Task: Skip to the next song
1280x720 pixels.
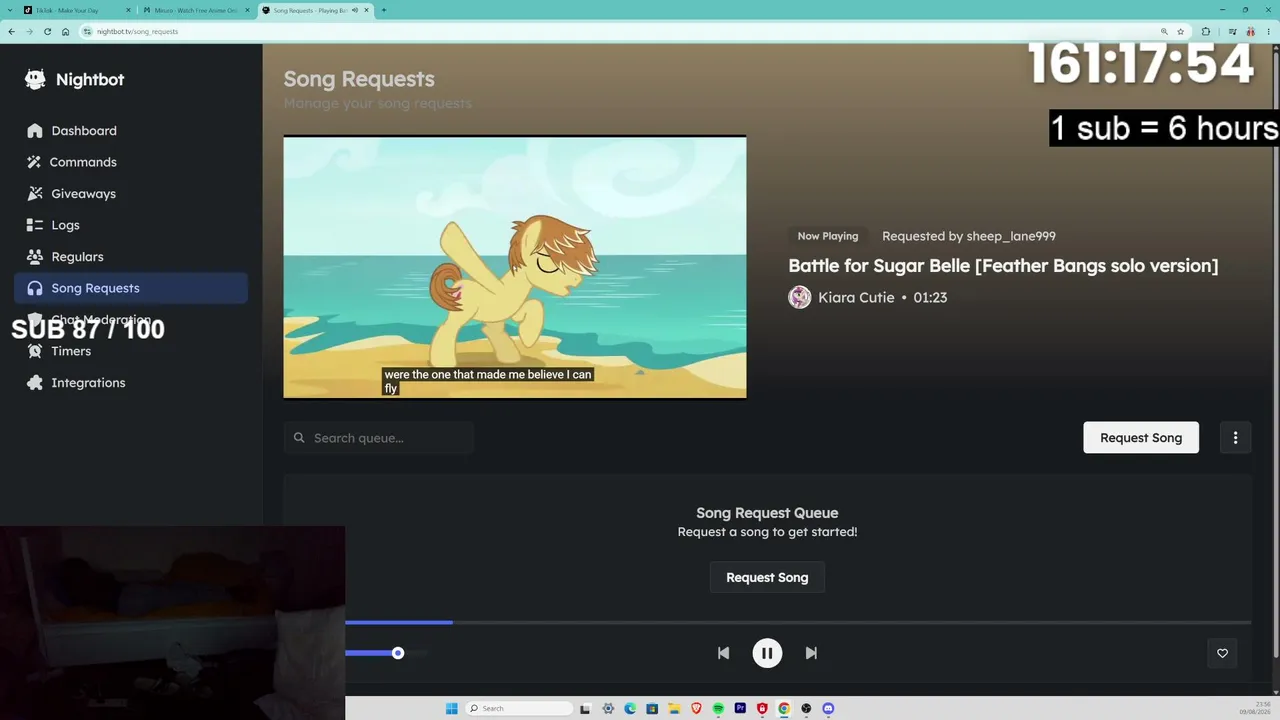Action: 811,653
